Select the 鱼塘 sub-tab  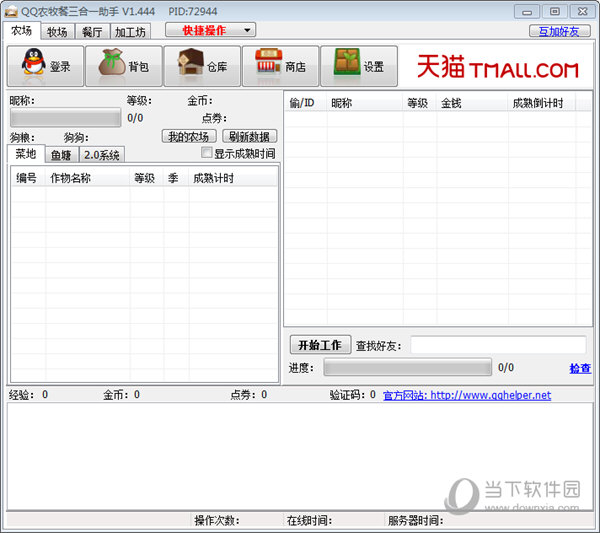click(61, 155)
